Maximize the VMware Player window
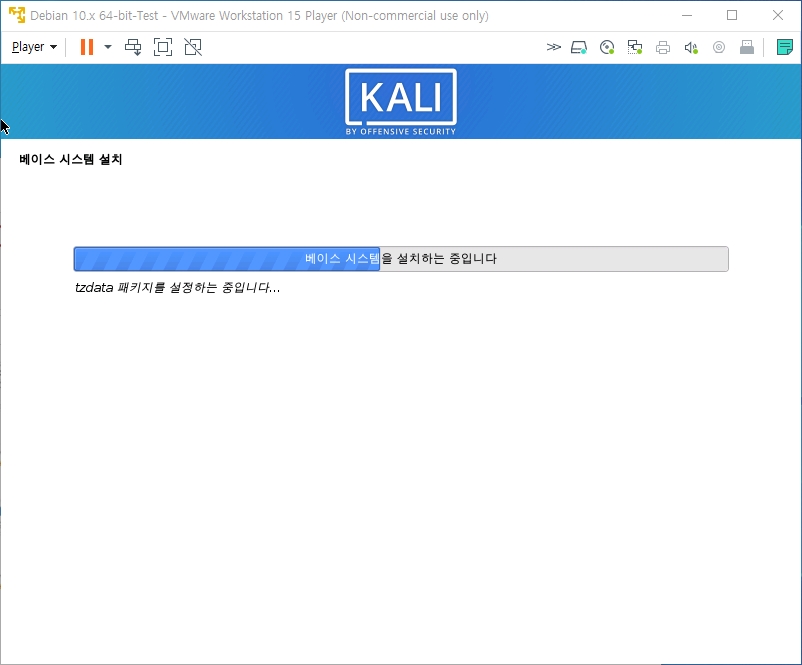Viewport: 802px width, 665px height. (732, 15)
